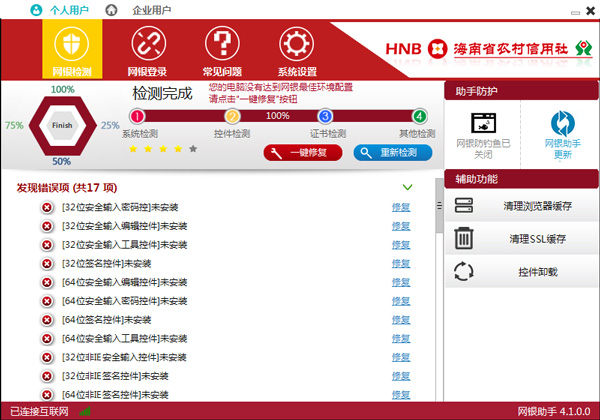Click the Finish hexagon progress indicator
The image size is (600, 420).
62,125
